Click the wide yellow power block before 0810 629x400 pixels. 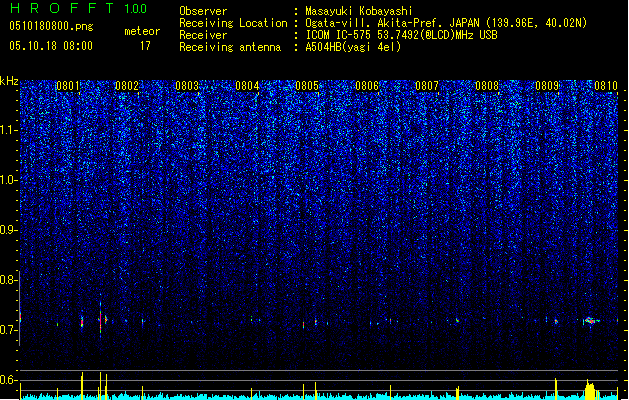click(x=590, y=391)
